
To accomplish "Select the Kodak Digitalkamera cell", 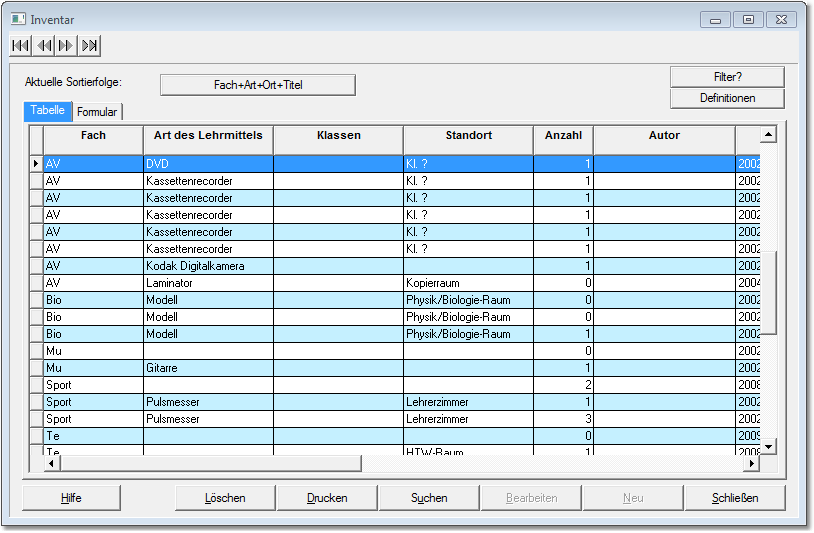I will point(207,266).
